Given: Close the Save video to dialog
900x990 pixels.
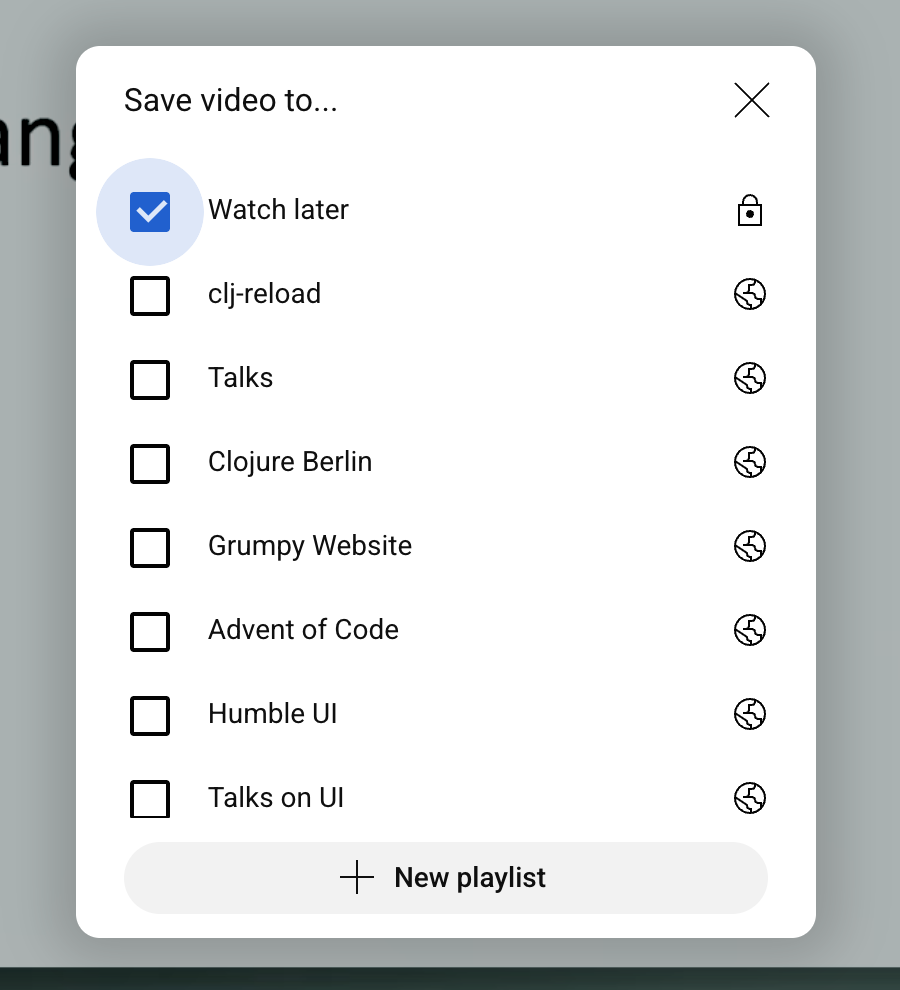Looking at the screenshot, I should tap(752, 100).
